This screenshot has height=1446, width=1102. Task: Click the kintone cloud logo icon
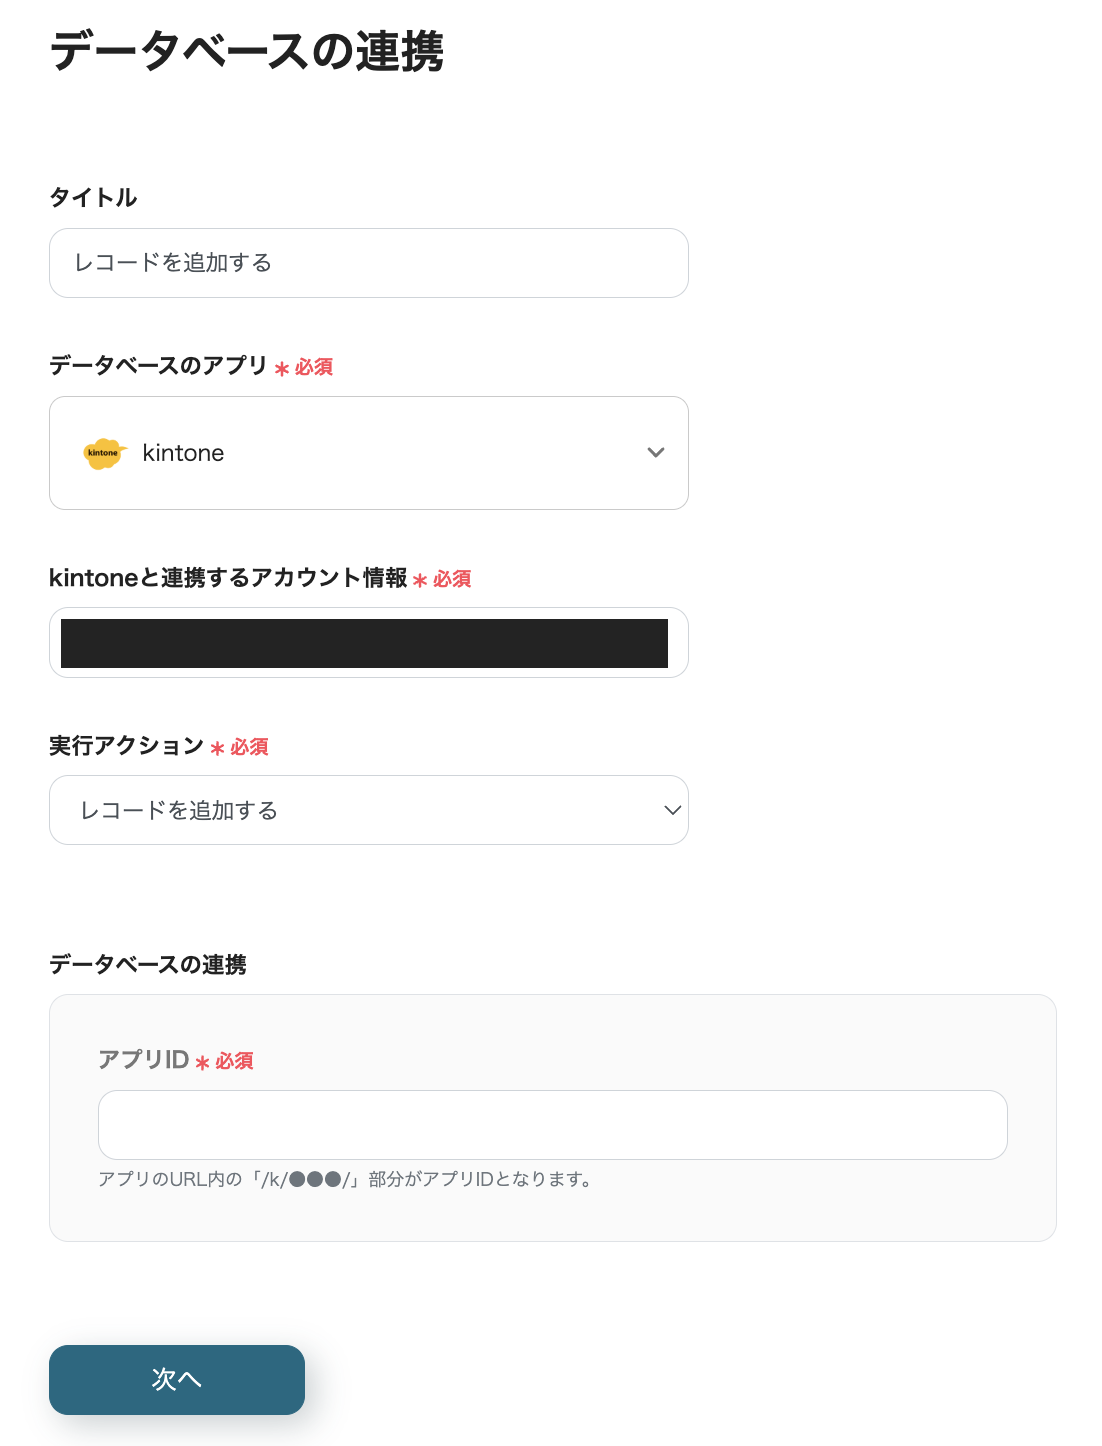[103, 453]
